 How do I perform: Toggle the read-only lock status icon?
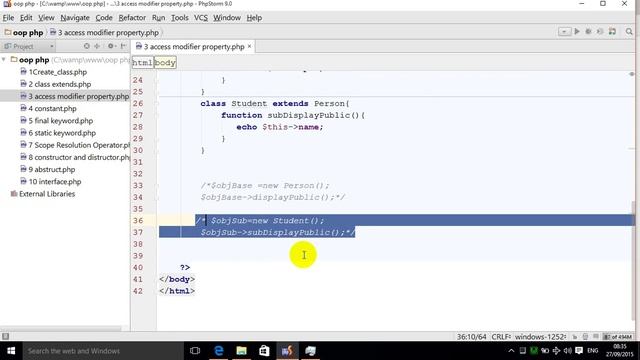point(575,337)
